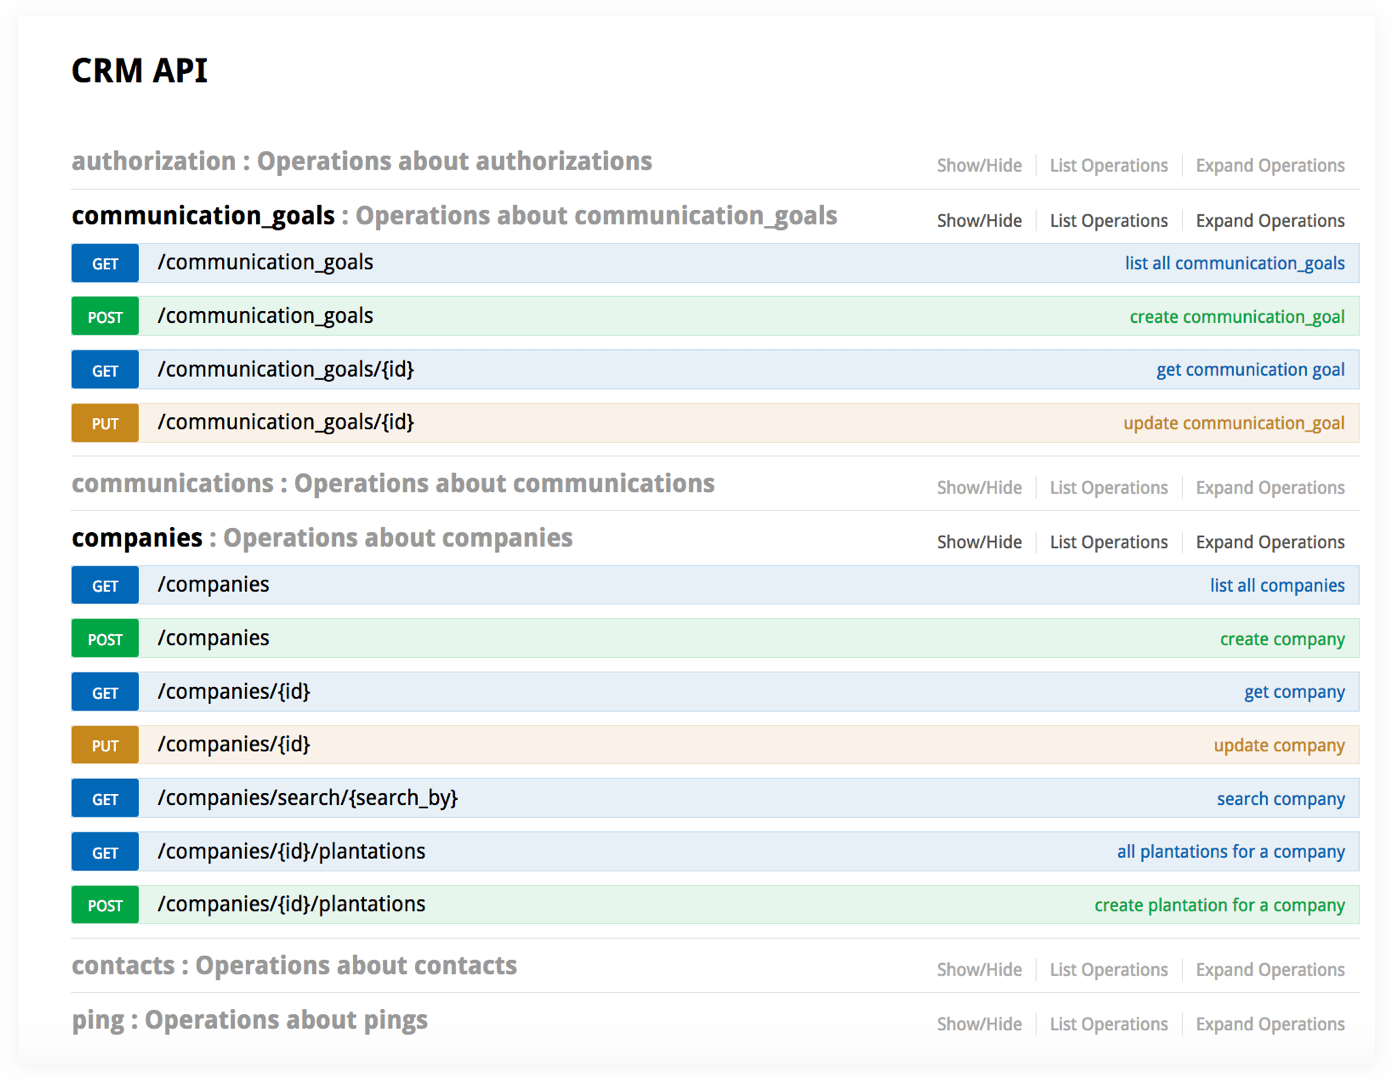Click GET path /communication_goals
Viewport: 1393px width, 1084px height.
(x=265, y=263)
